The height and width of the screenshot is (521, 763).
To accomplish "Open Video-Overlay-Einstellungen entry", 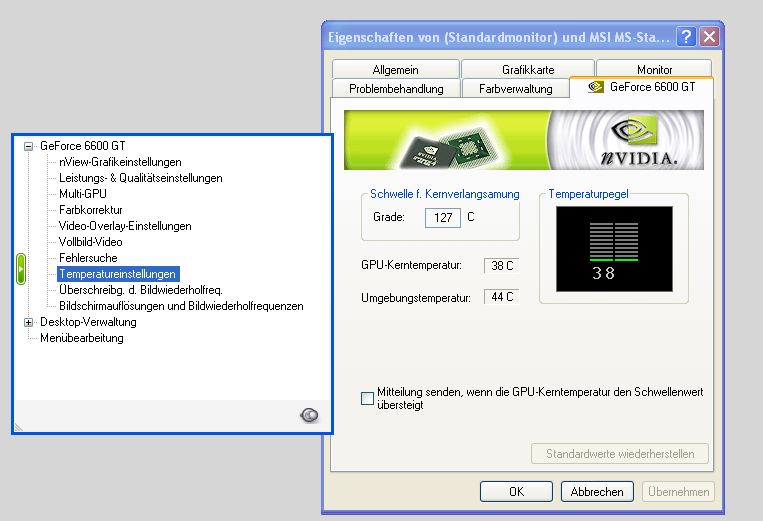I will (x=125, y=226).
